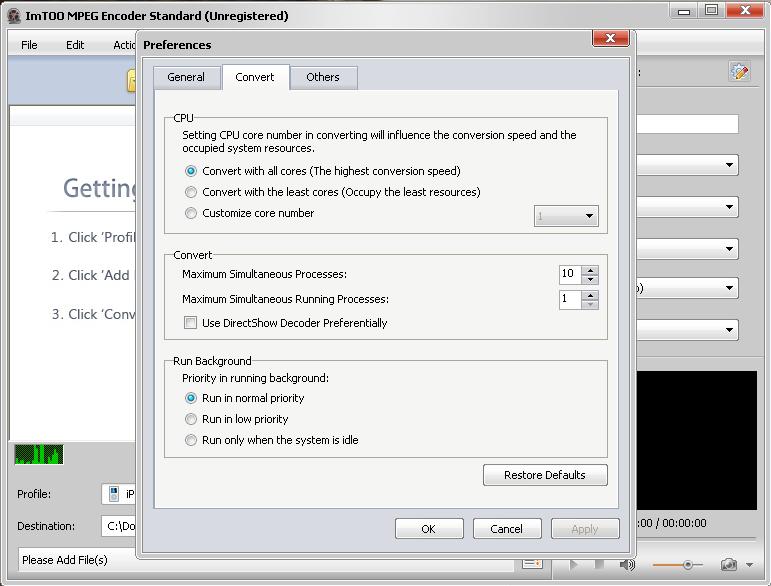Viewport: 771px width, 586px height.
Task: Click the '2. Click Add' step text
Action: tap(91, 275)
